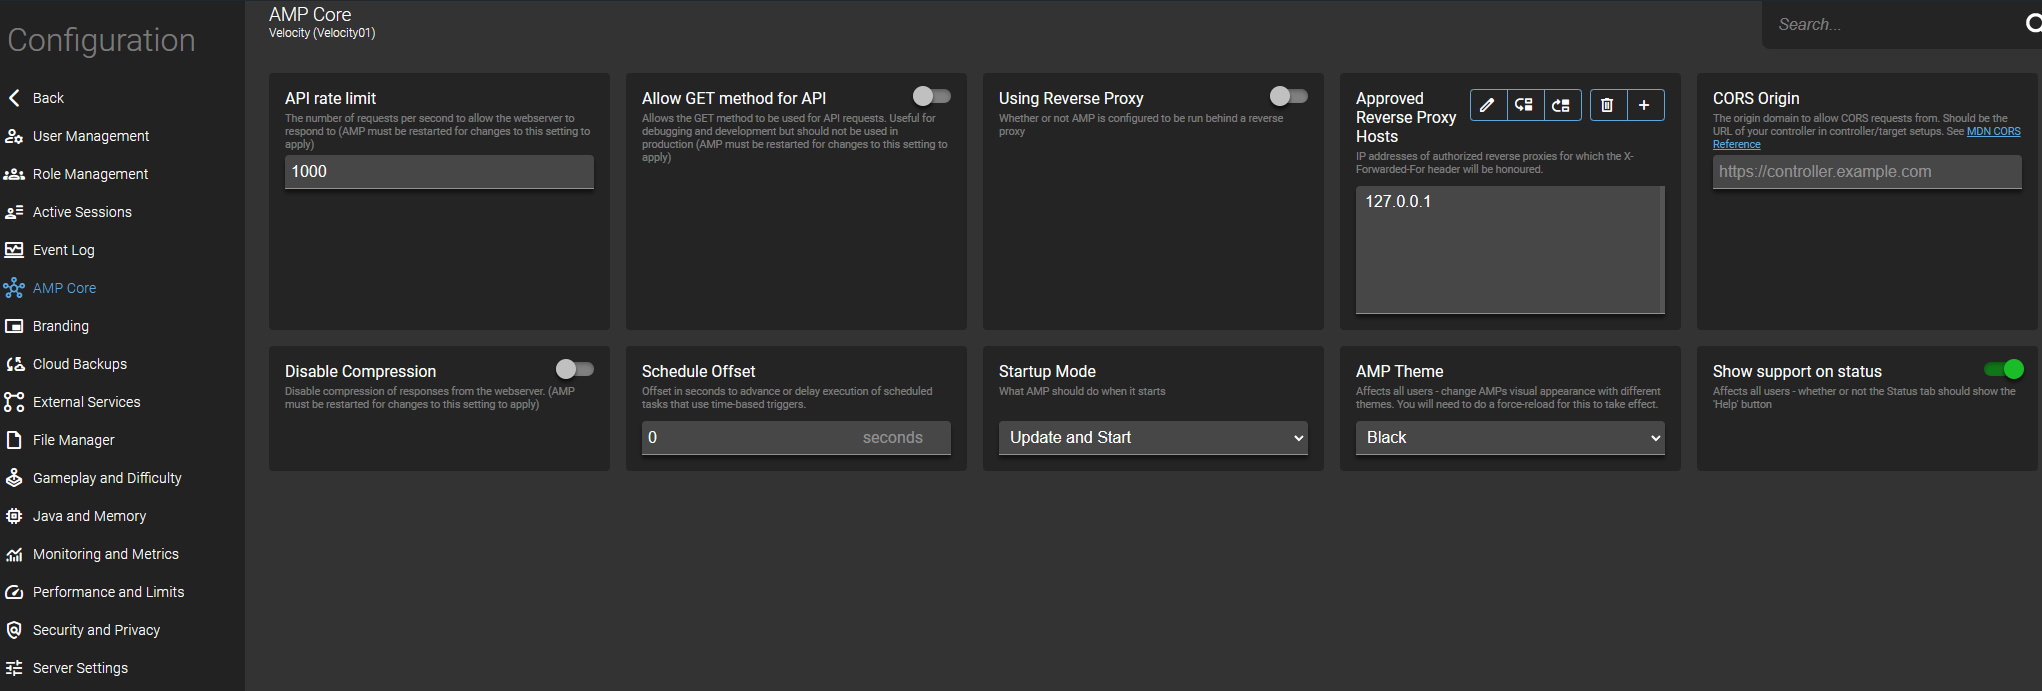
Task: Edit the selected reverse proxy host with the pencil icon
Action: (1488, 105)
